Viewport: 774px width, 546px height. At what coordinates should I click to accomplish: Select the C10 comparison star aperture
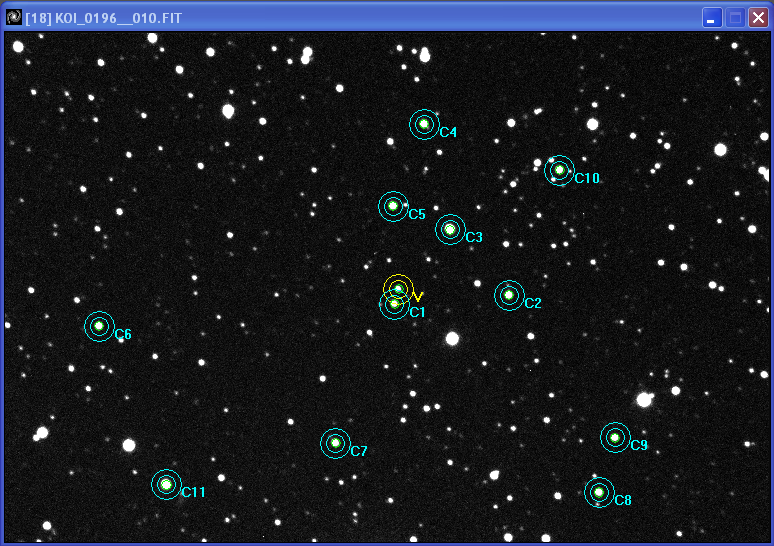click(x=559, y=170)
